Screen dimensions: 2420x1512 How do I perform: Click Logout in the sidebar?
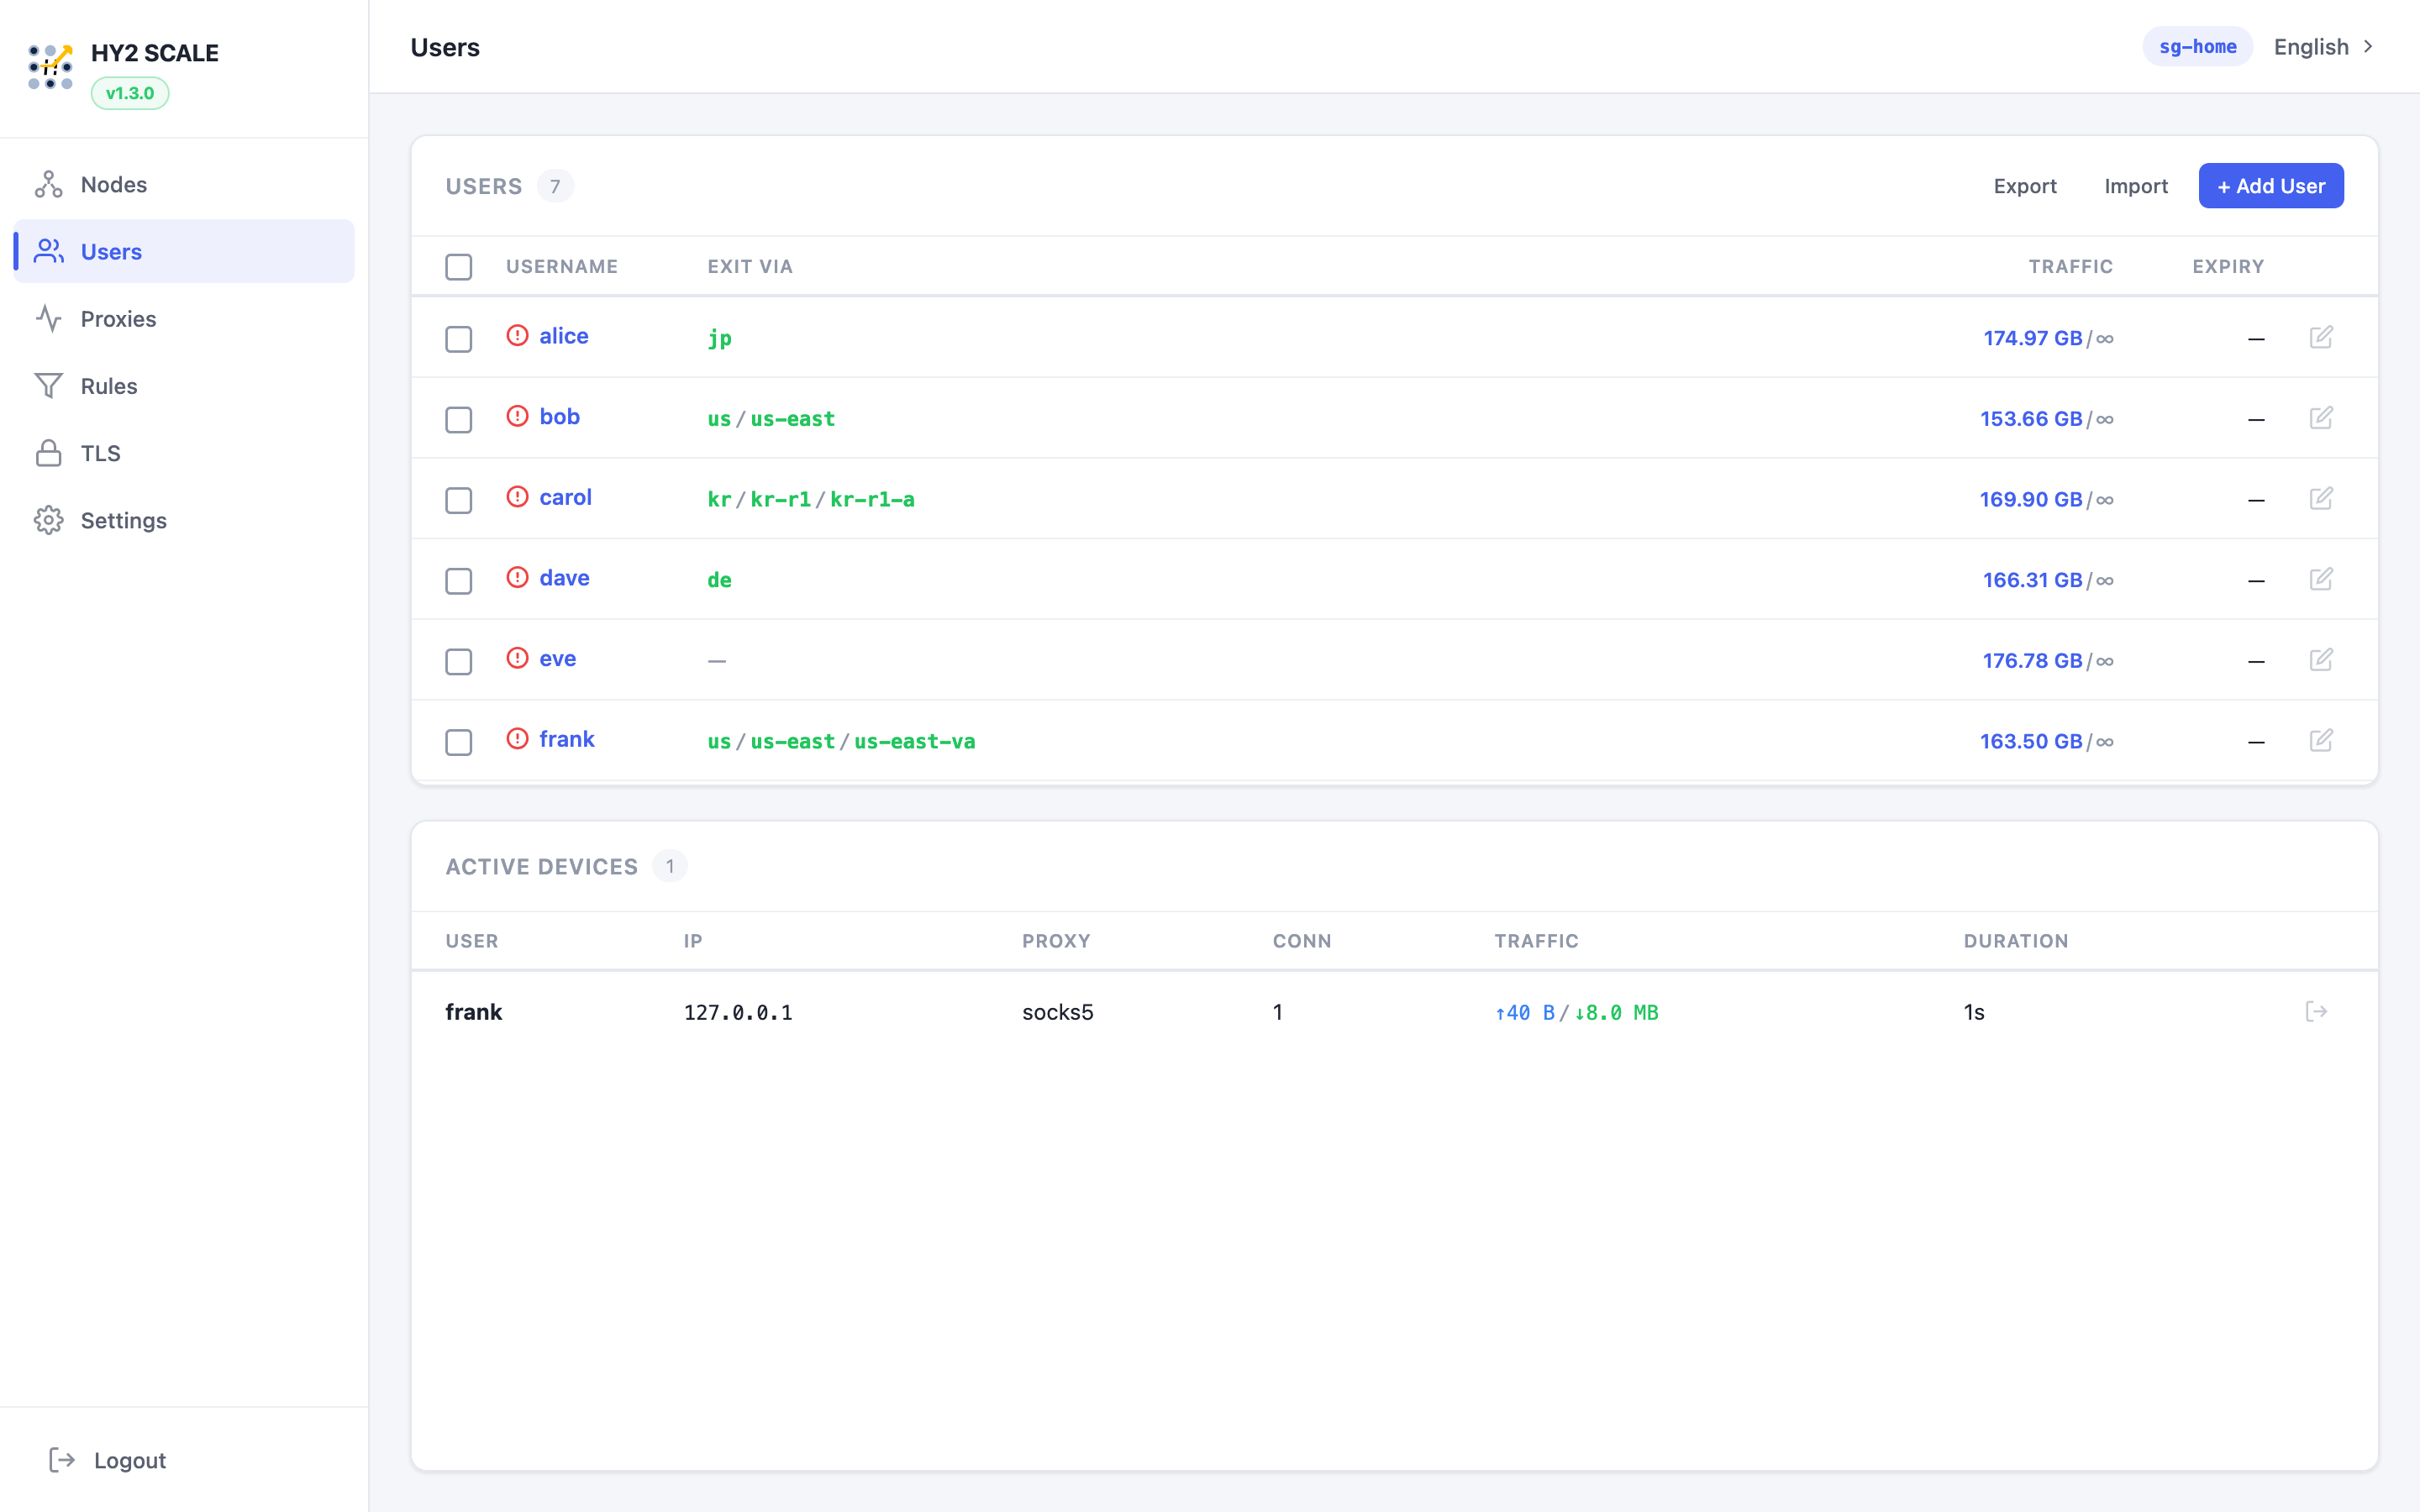click(129, 1460)
